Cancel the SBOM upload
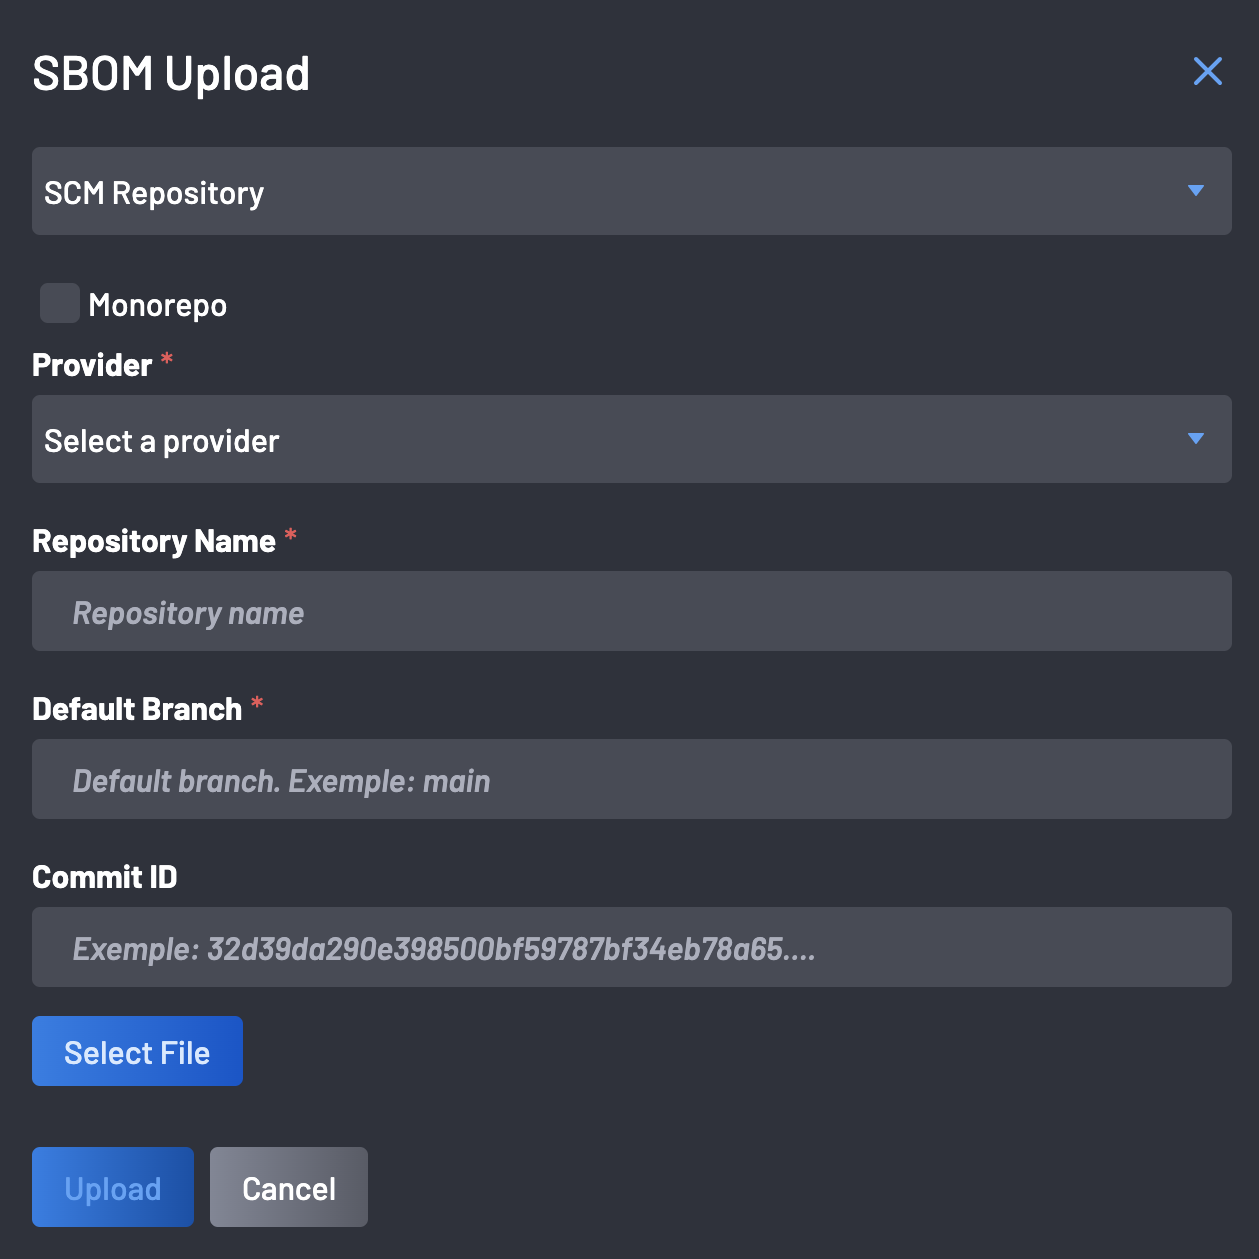1259x1259 pixels. pos(289,1187)
